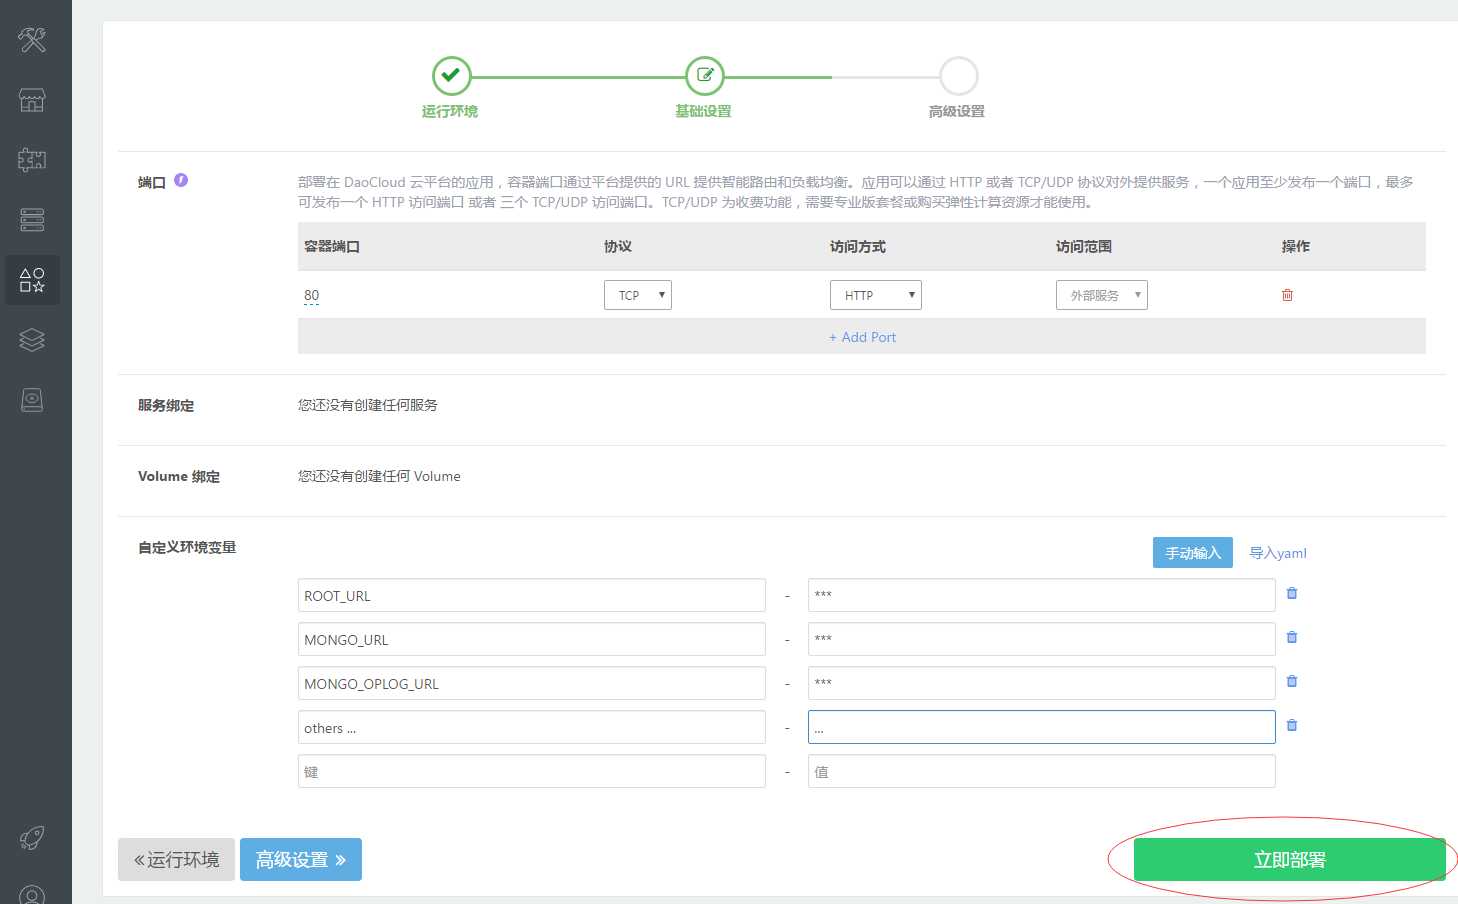Select the highlighted shapes apps icon

click(x=32, y=280)
